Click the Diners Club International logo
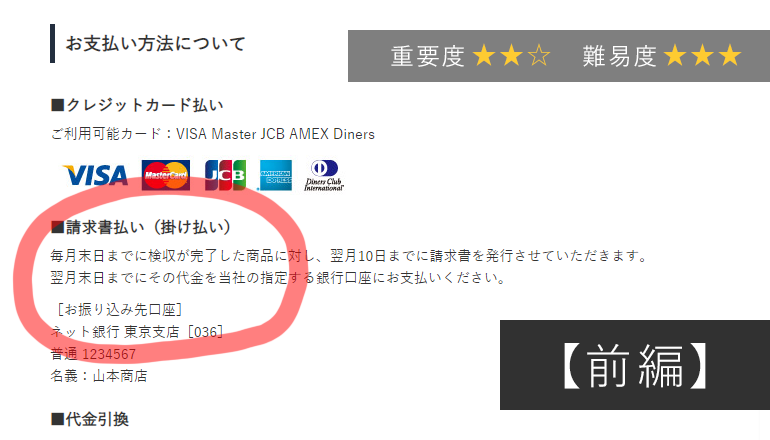The image size is (770, 440). point(324,175)
